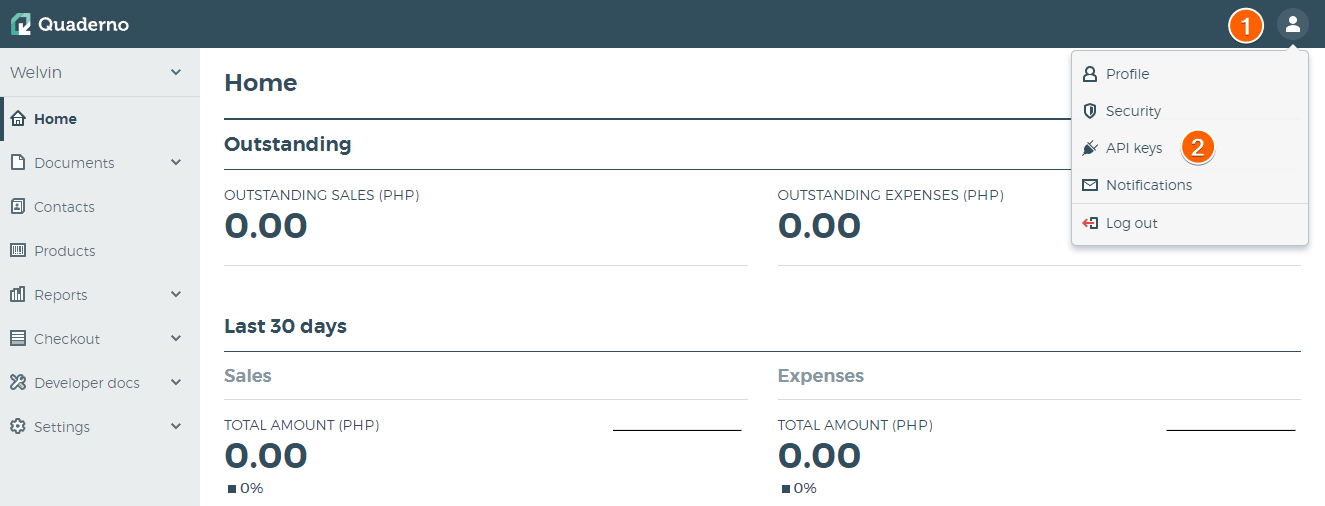Click the Documents file icon

tap(17, 163)
